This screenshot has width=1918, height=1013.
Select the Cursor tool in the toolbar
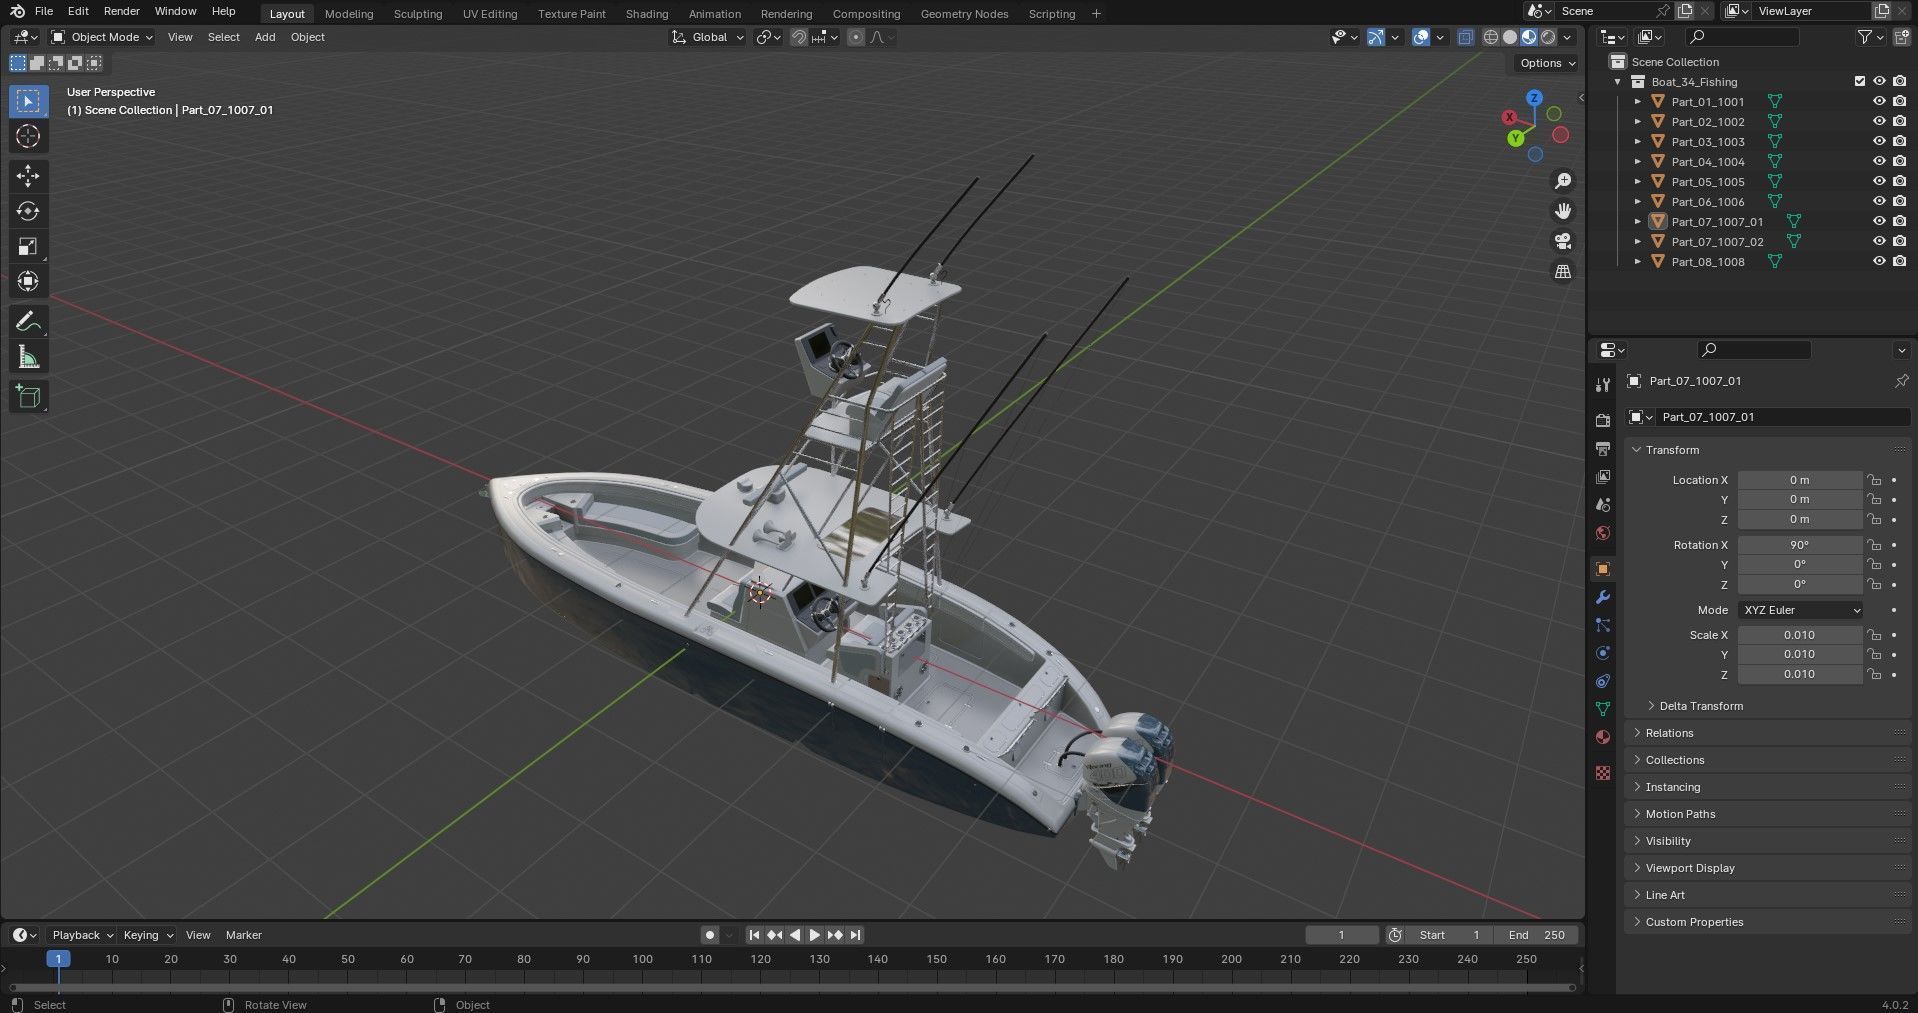click(x=28, y=137)
